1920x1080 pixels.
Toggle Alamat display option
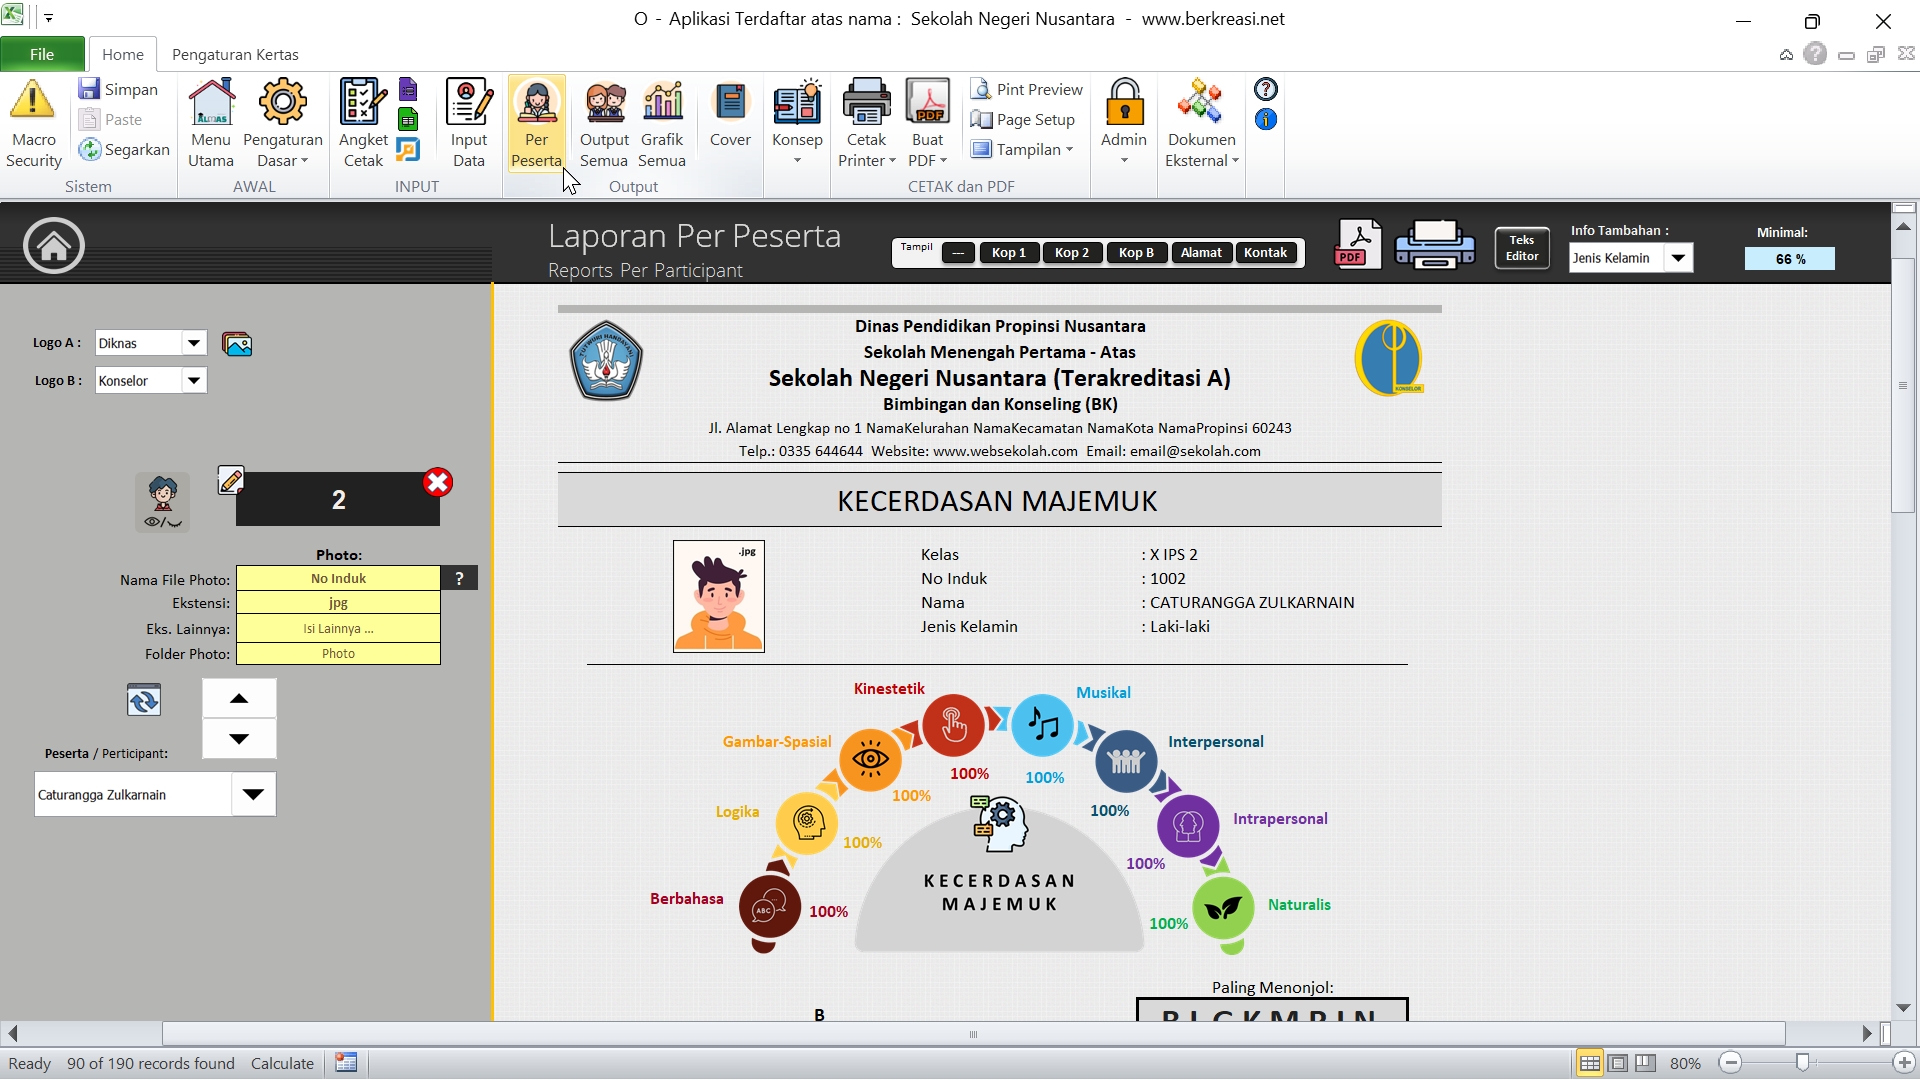(x=1200, y=253)
